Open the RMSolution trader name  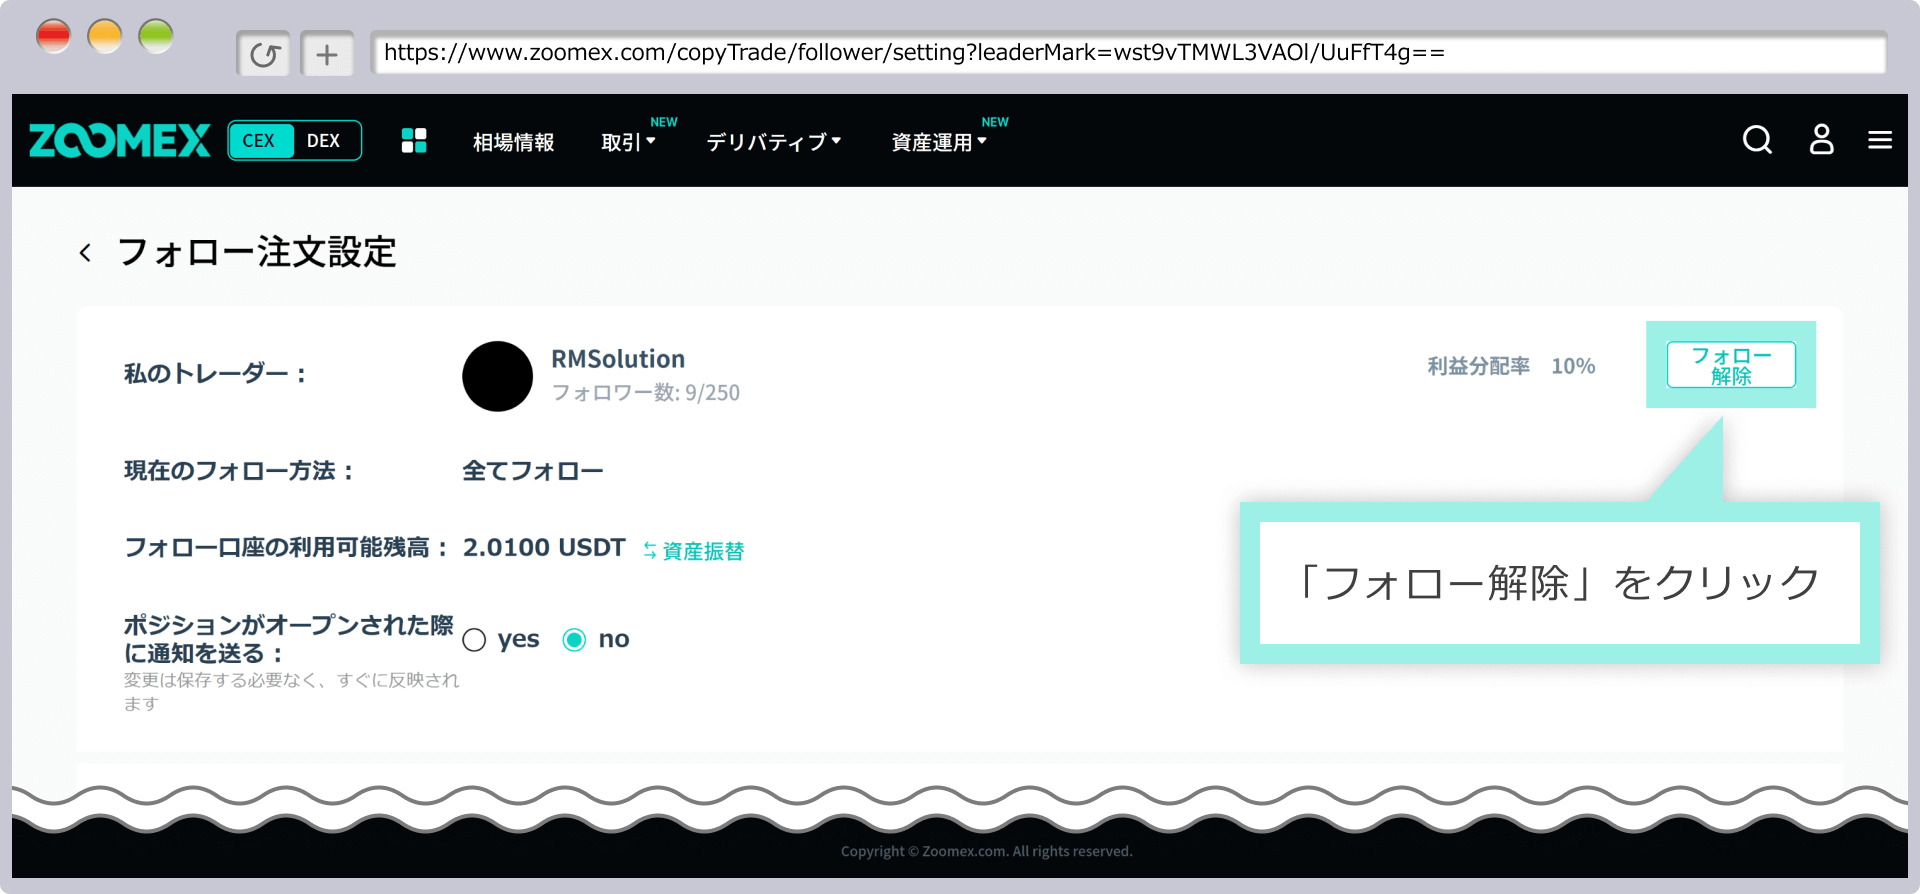(x=618, y=359)
